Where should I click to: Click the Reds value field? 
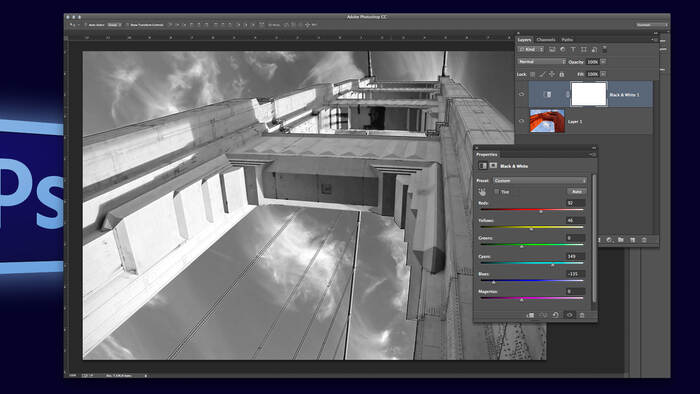(x=575, y=203)
